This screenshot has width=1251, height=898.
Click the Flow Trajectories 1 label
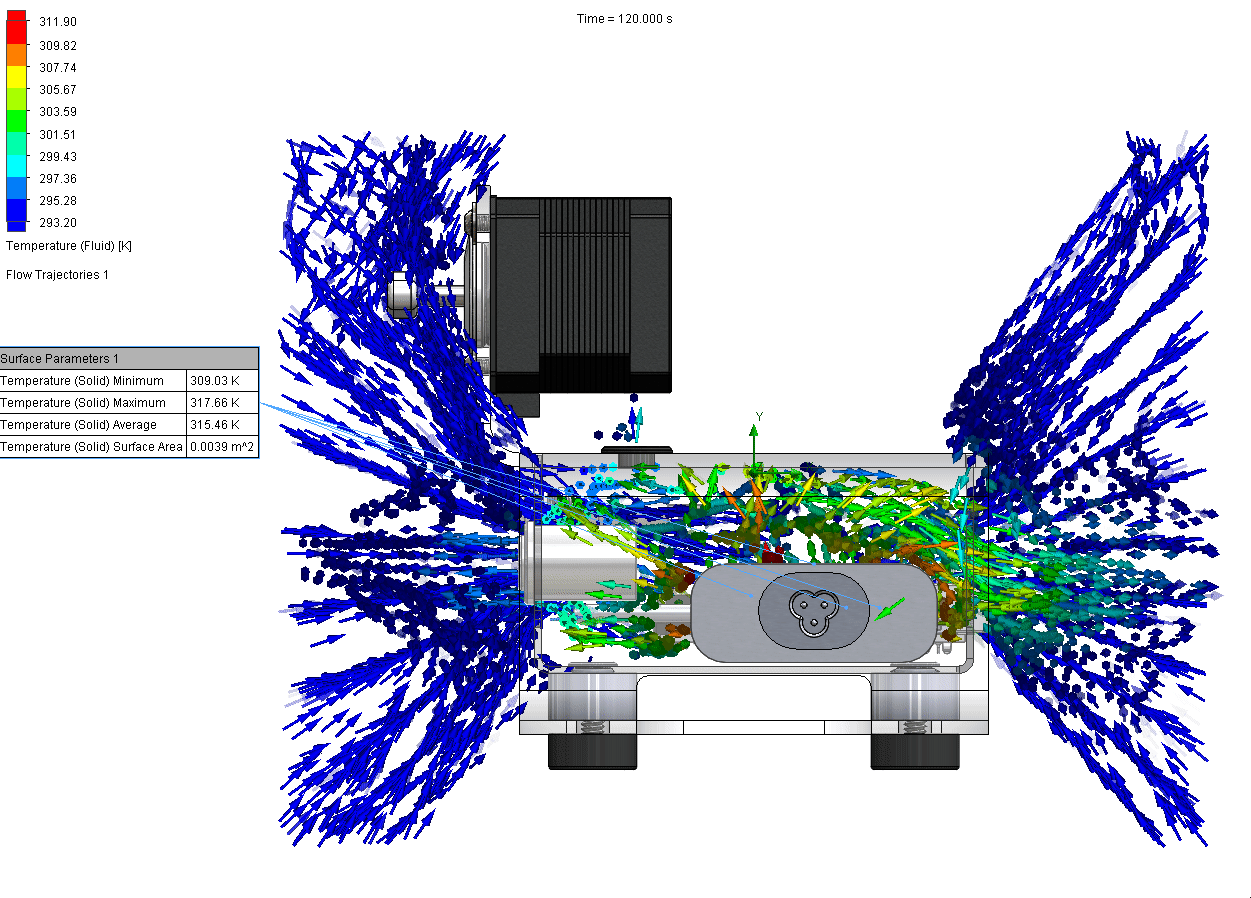click(x=58, y=275)
